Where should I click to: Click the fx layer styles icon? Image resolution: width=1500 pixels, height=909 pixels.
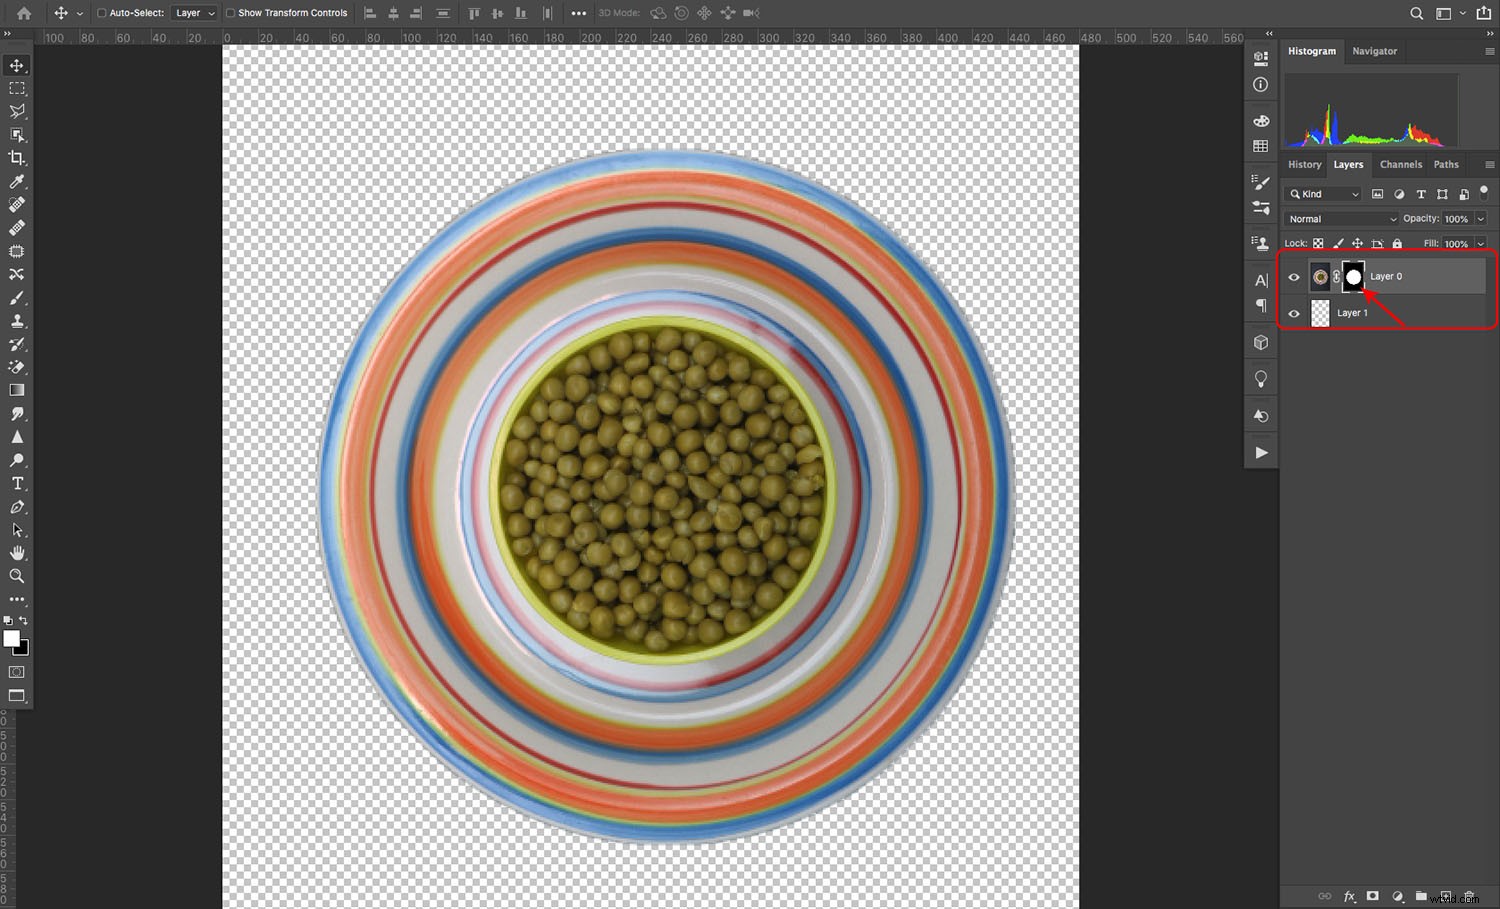(1348, 896)
